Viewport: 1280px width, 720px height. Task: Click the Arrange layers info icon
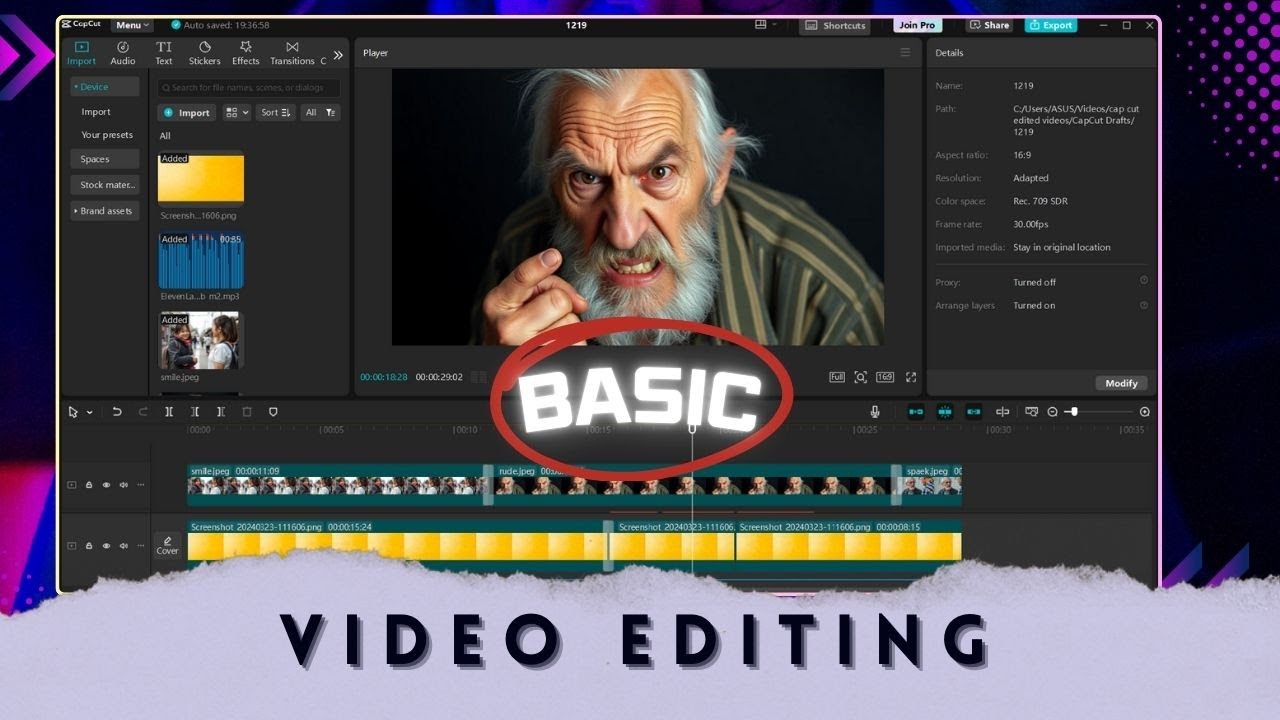click(x=1144, y=305)
